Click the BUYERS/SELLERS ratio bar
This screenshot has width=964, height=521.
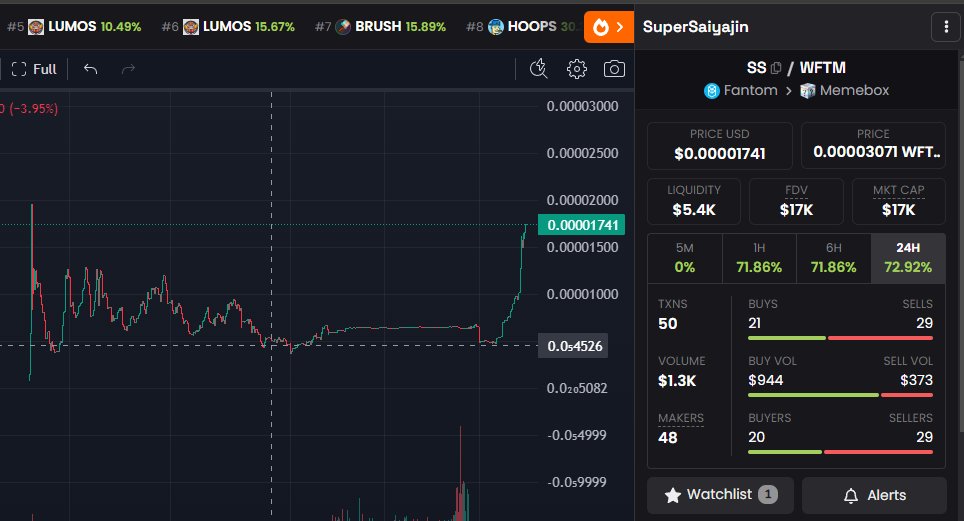click(x=840, y=452)
